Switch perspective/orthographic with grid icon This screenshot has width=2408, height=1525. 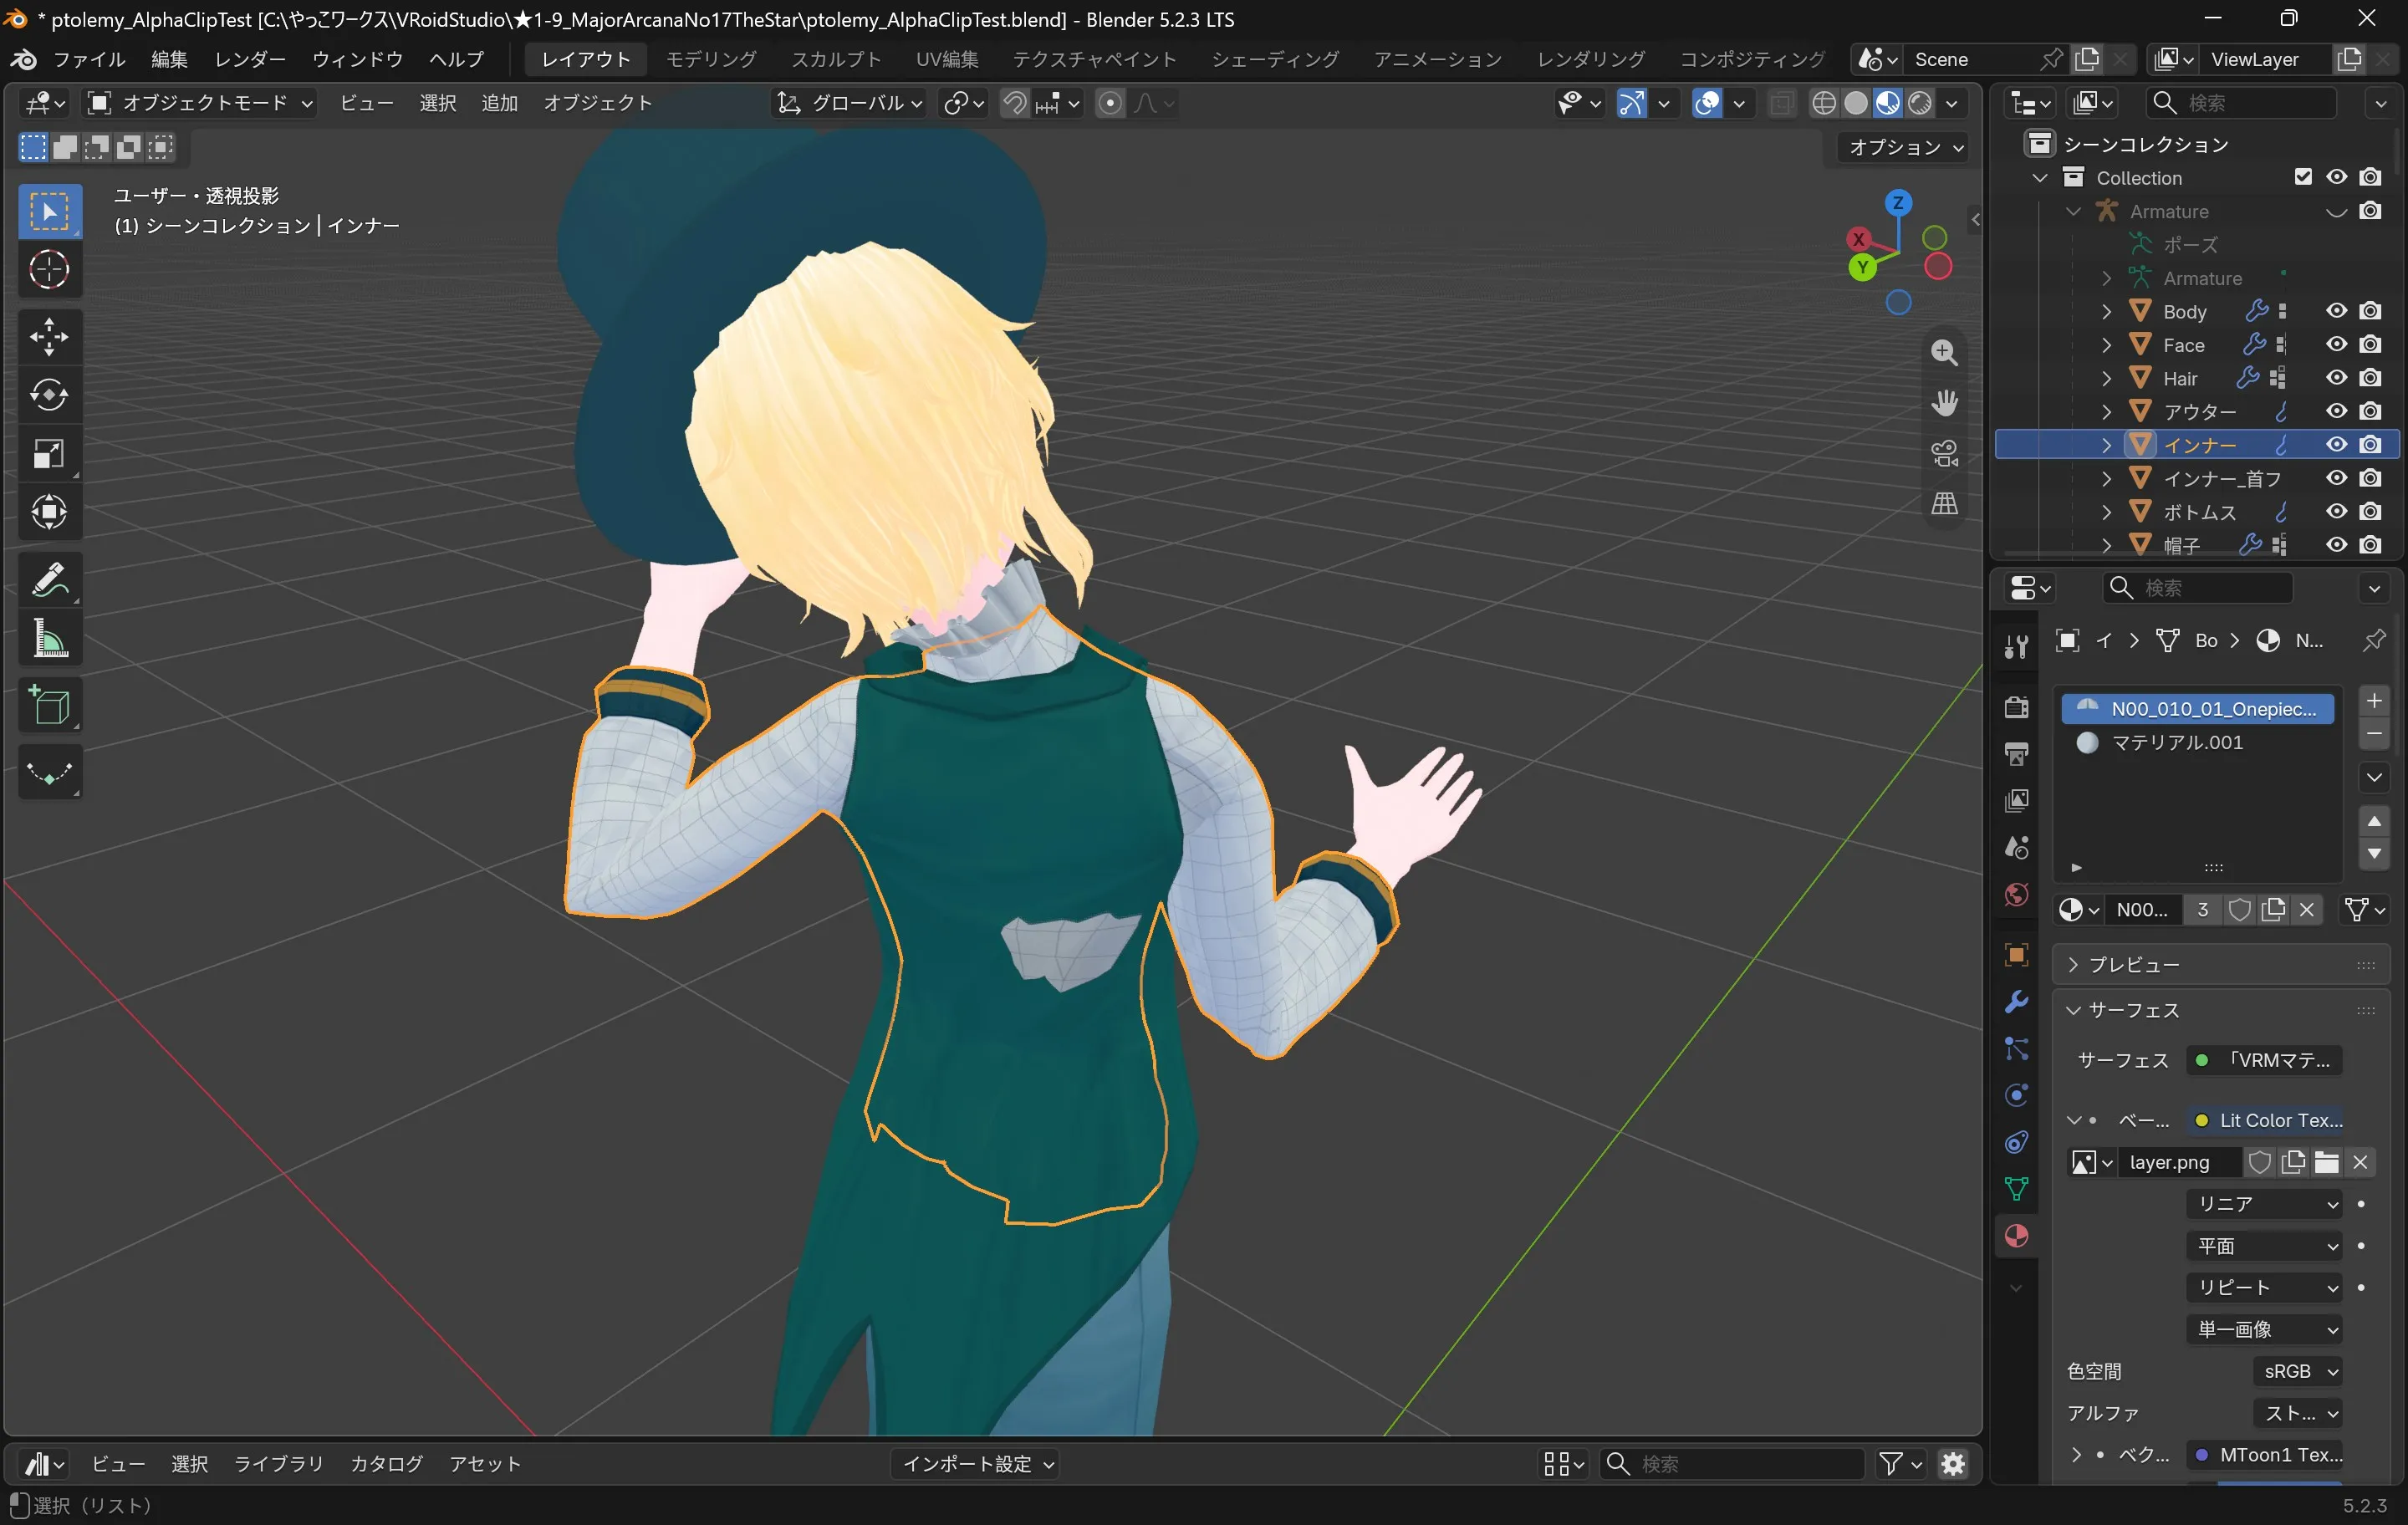[x=1944, y=503]
